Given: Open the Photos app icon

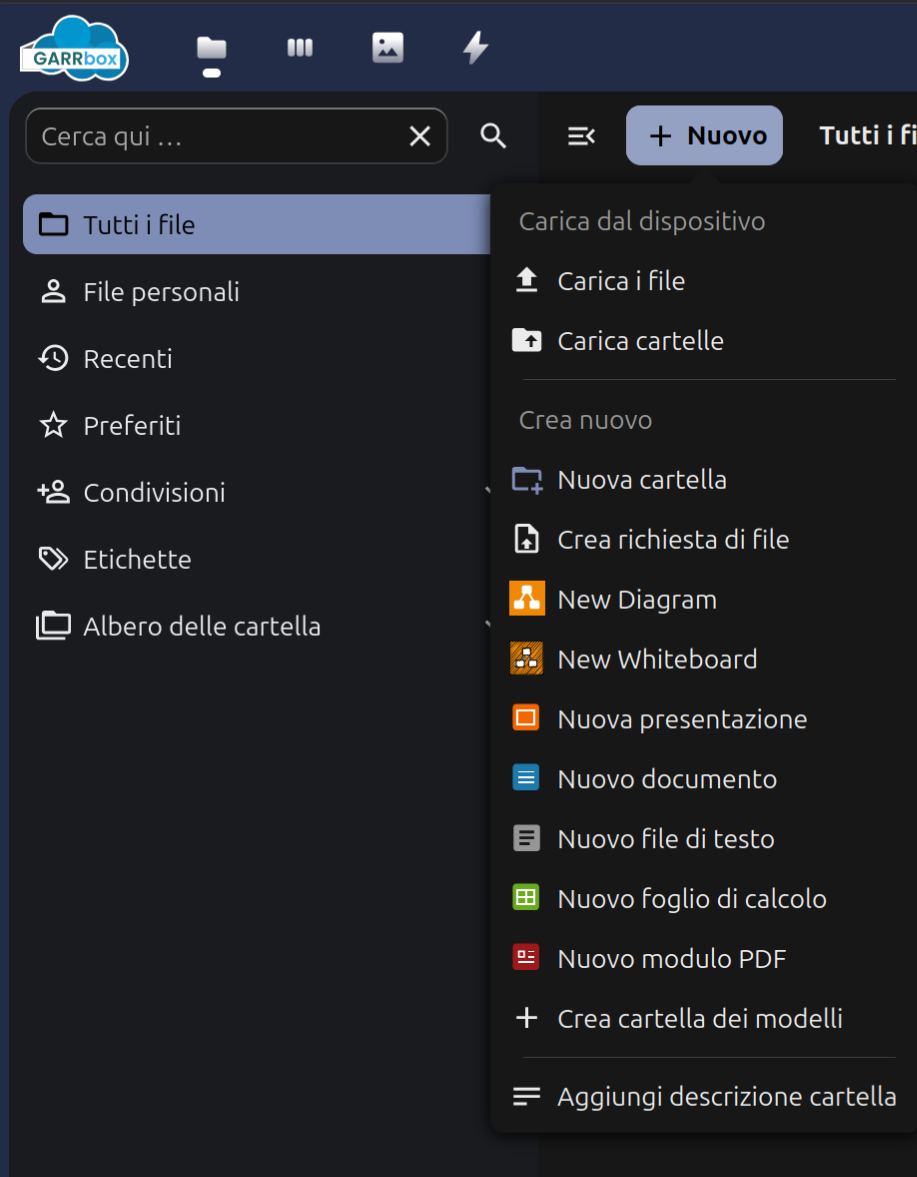Looking at the screenshot, I should coord(388,48).
